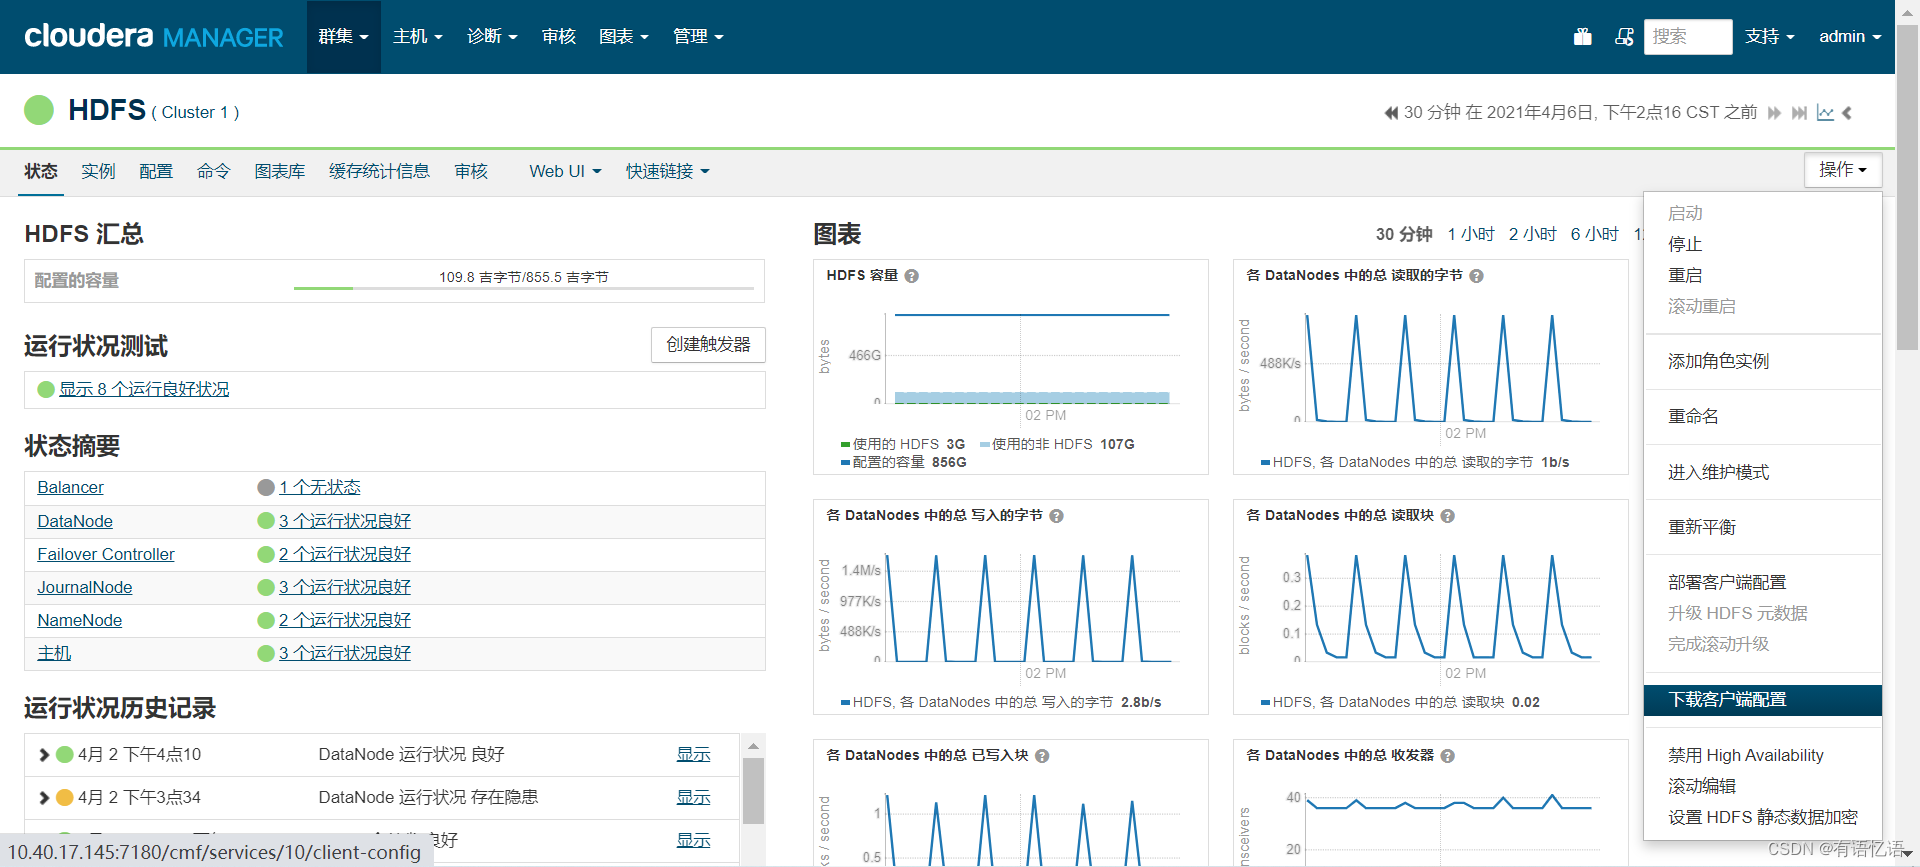Select 进入维护模式 menu entry
This screenshot has height=867, width=1920.
1763,472
